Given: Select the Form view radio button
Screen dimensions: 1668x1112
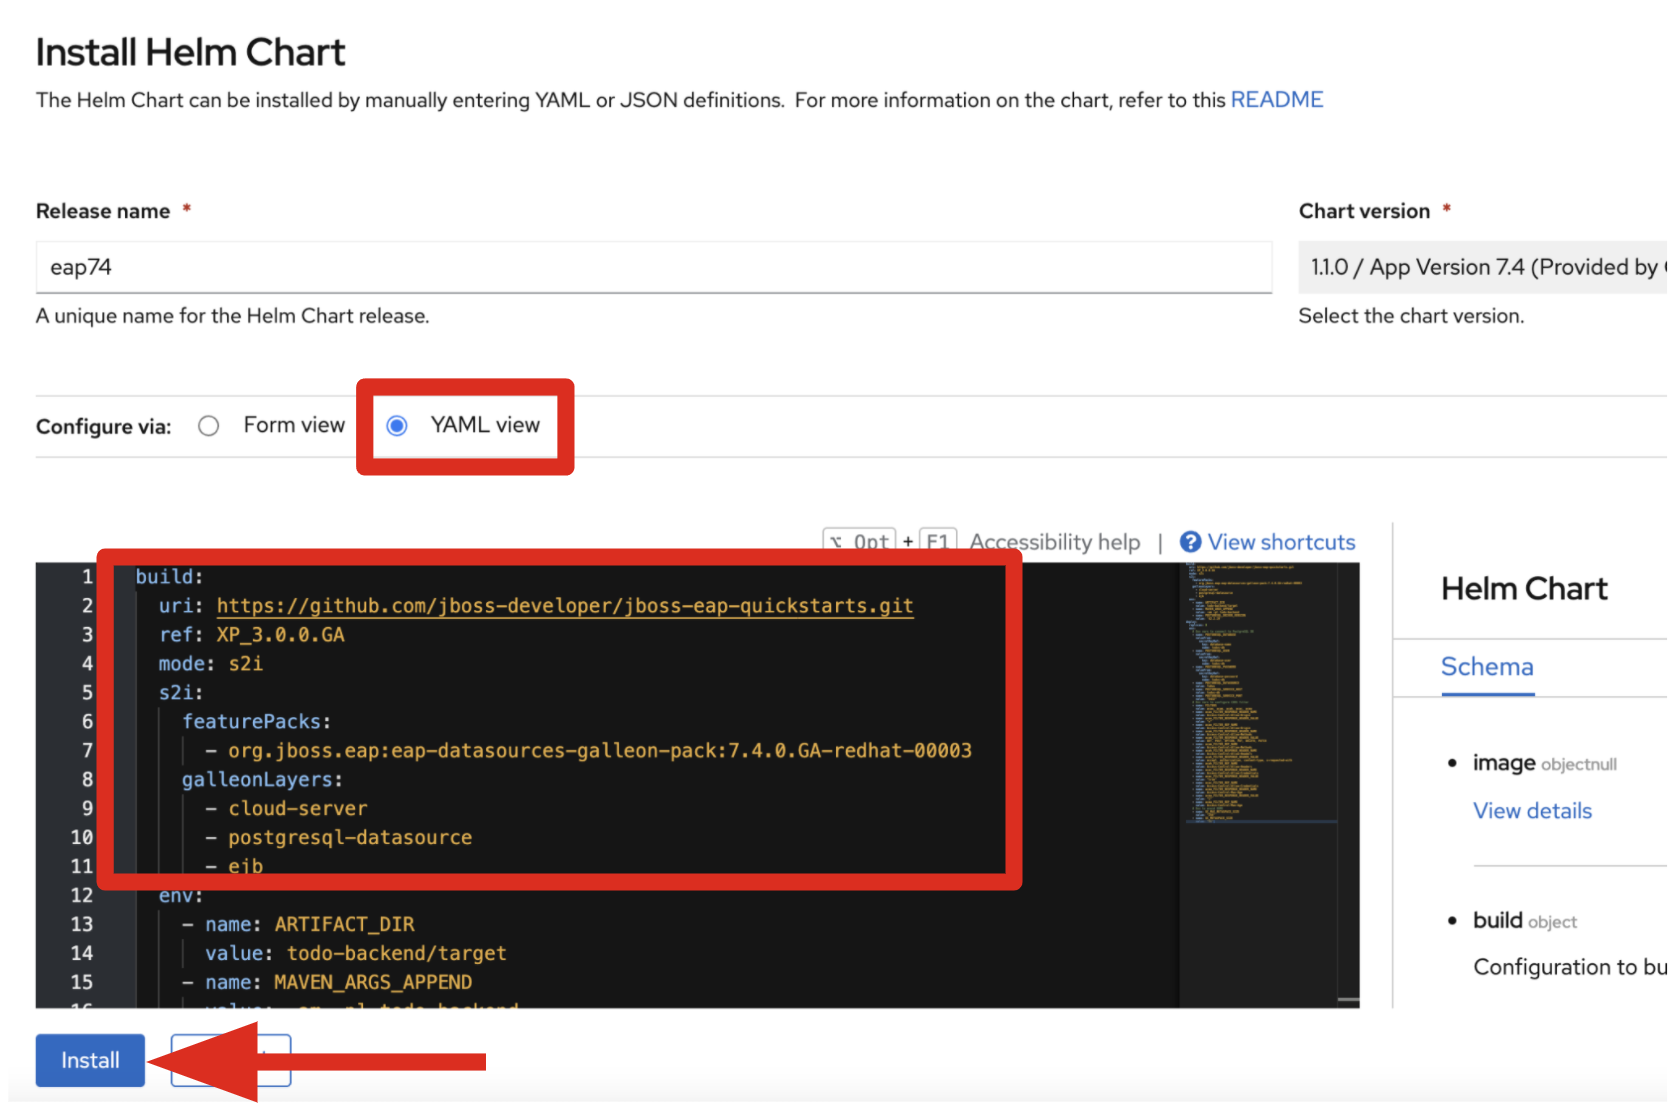Looking at the screenshot, I should pos(208,425).
